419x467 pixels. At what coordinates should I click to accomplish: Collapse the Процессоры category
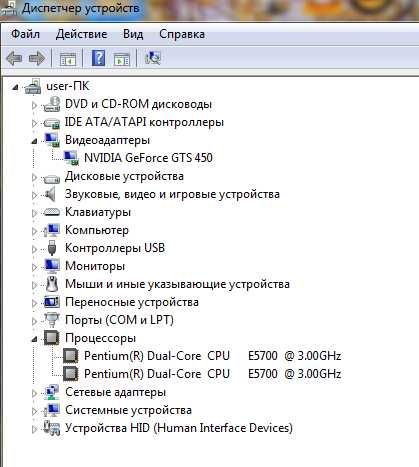(34, 339)
